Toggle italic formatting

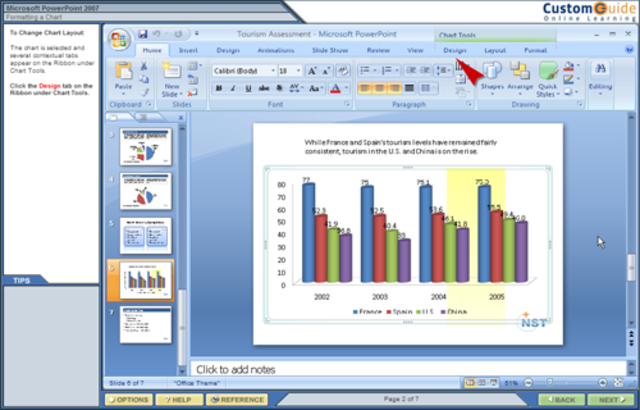(233, 88)
